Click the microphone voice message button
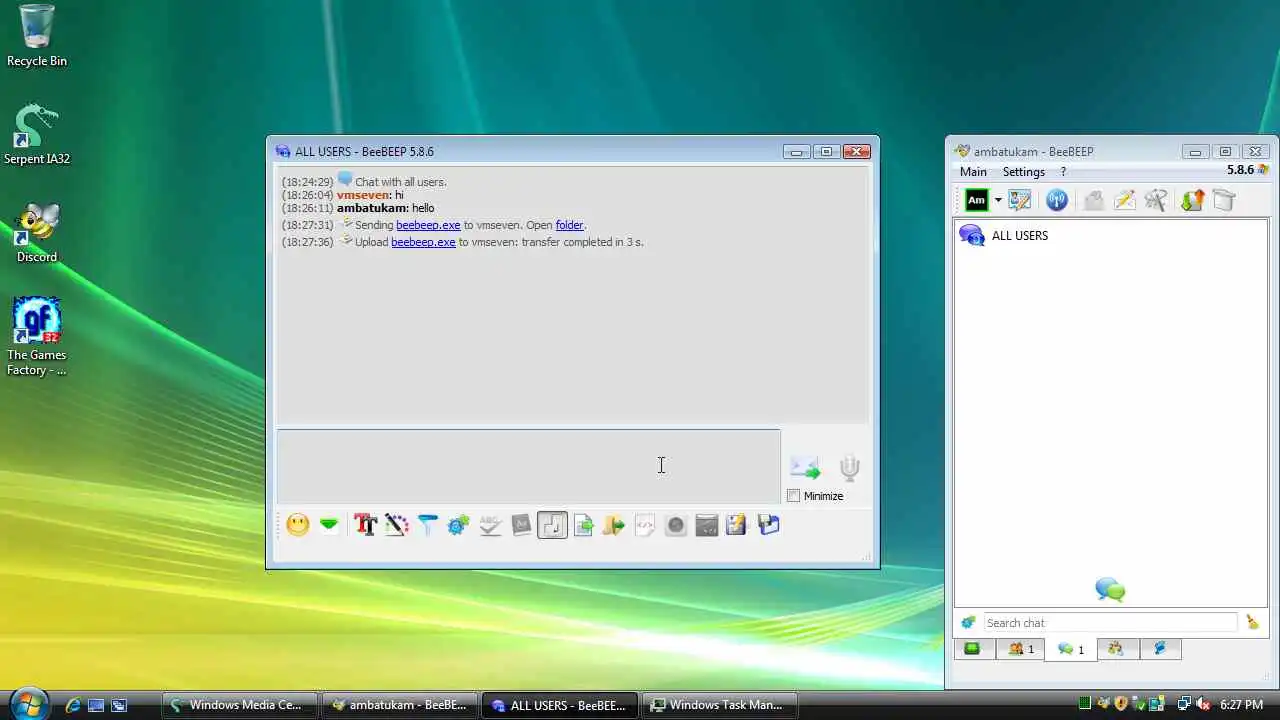Viewport: 1280px width, 720px height. [x=849, y=467]
